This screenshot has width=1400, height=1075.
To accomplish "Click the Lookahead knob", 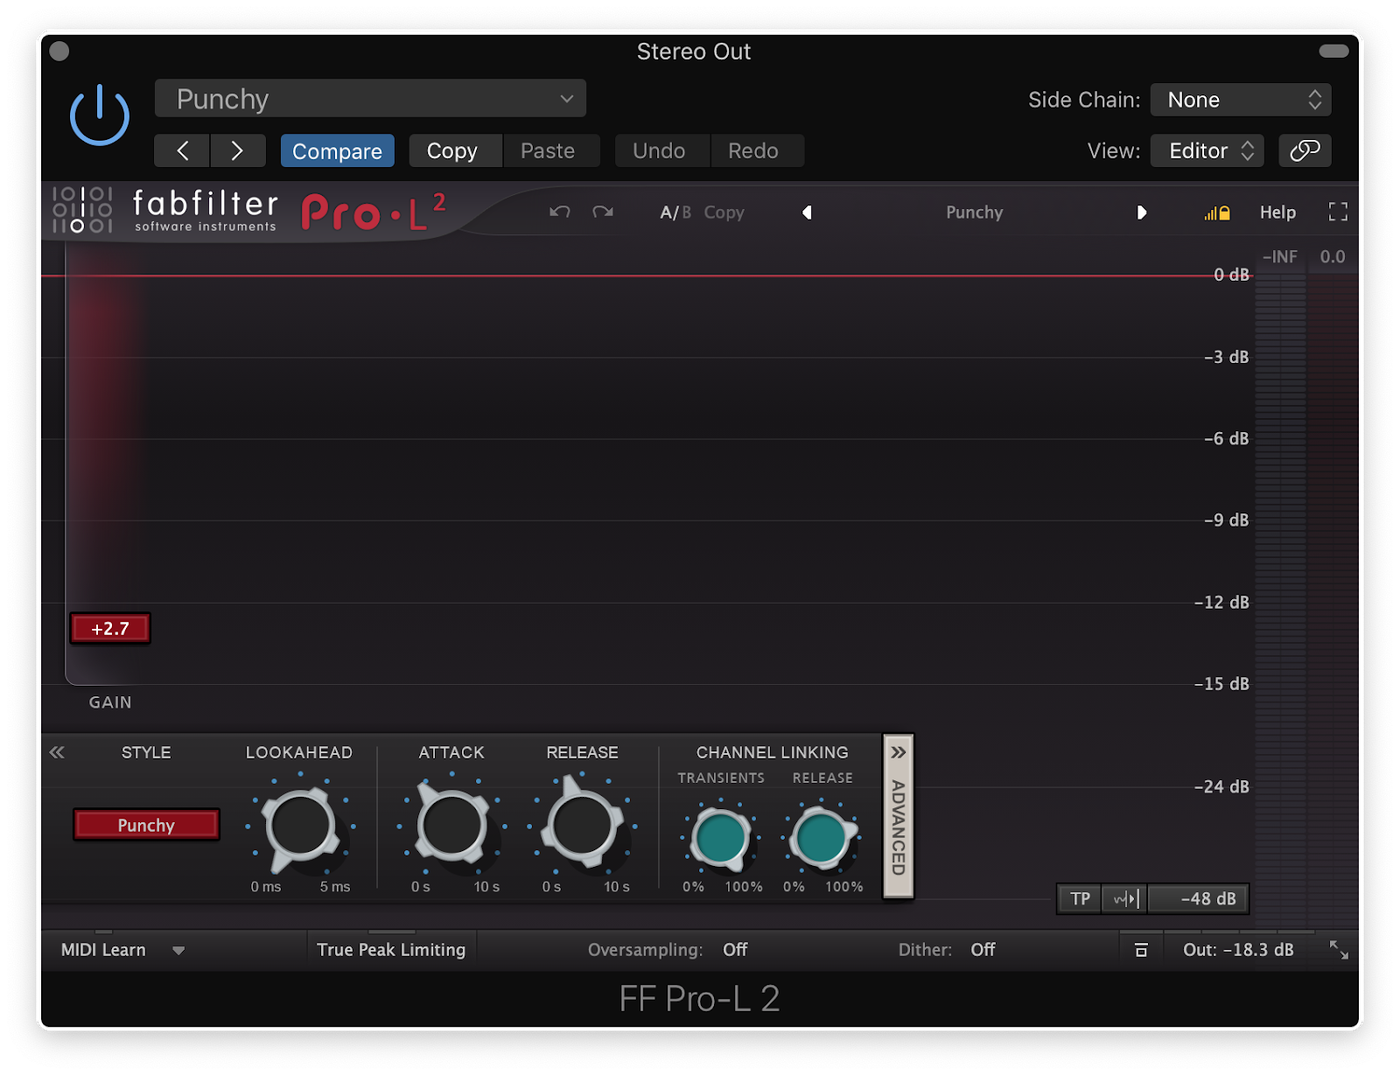I will (x=299, y=827).
